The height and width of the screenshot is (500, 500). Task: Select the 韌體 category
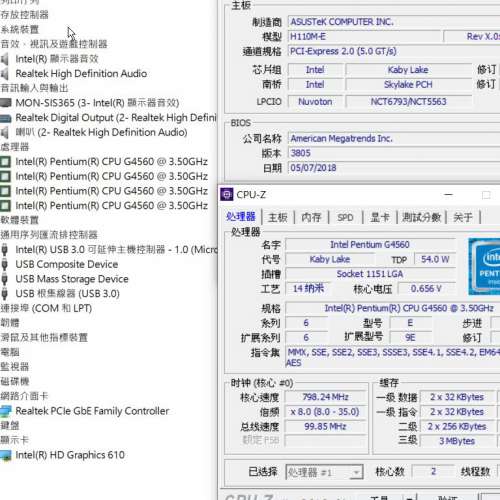coord(10,323)
